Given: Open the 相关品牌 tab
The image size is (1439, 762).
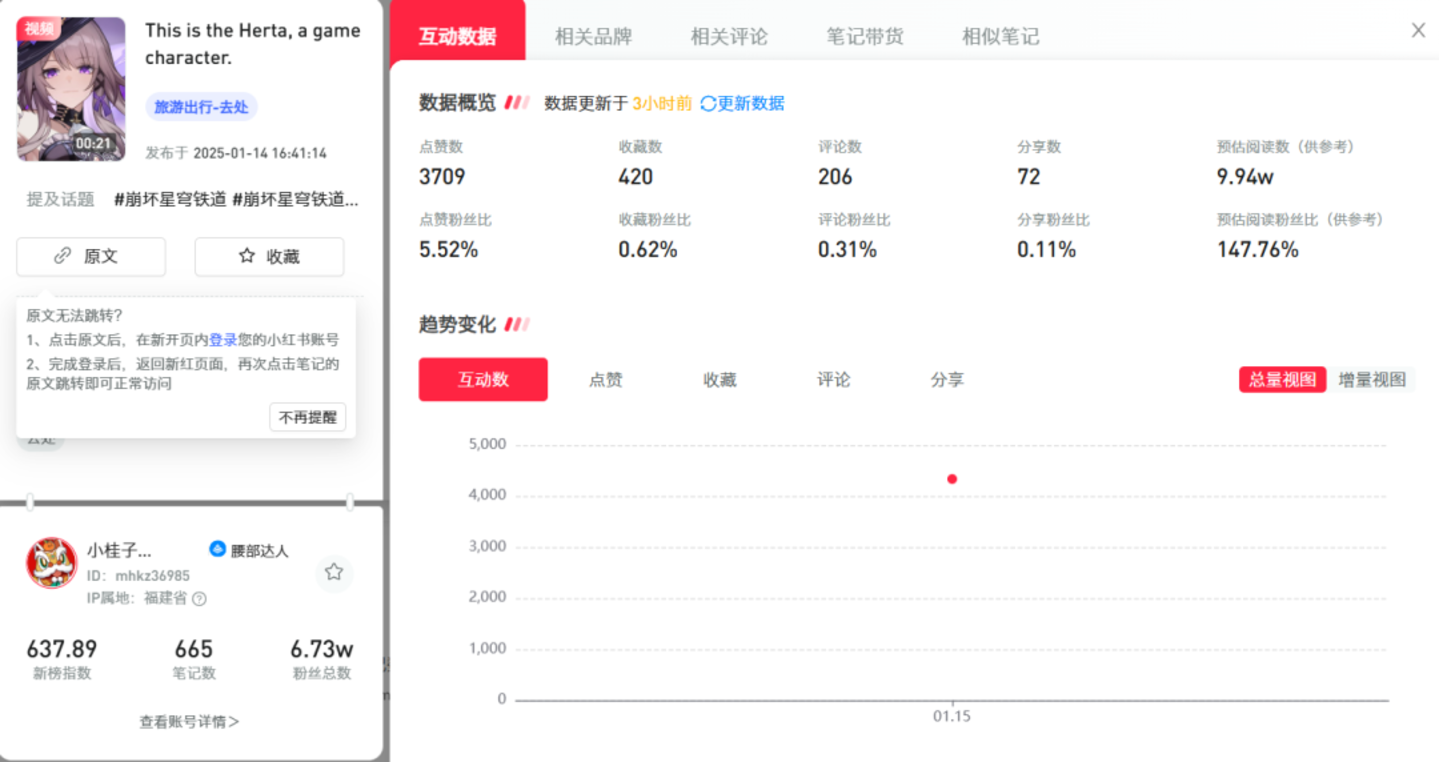Looking at the screenshot, I should [593, 37].
